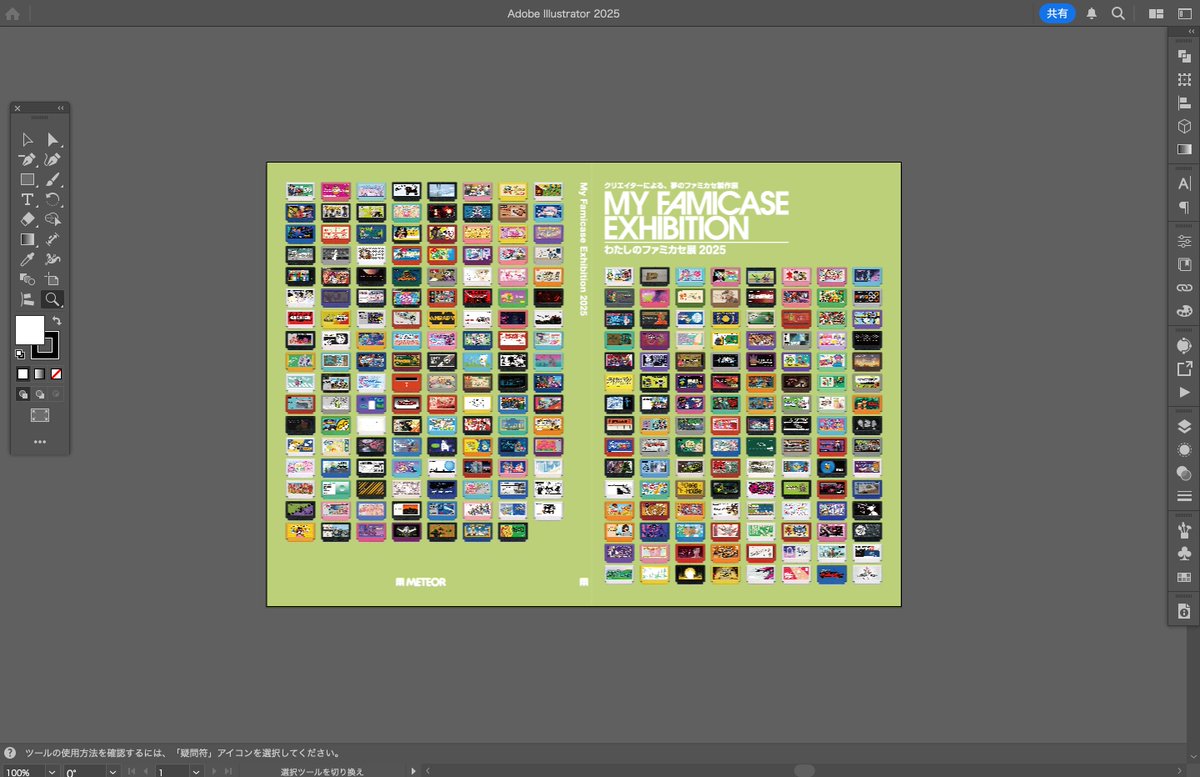Open the Links panel icon
The image size is (1200, 777).
point(1184,288)
